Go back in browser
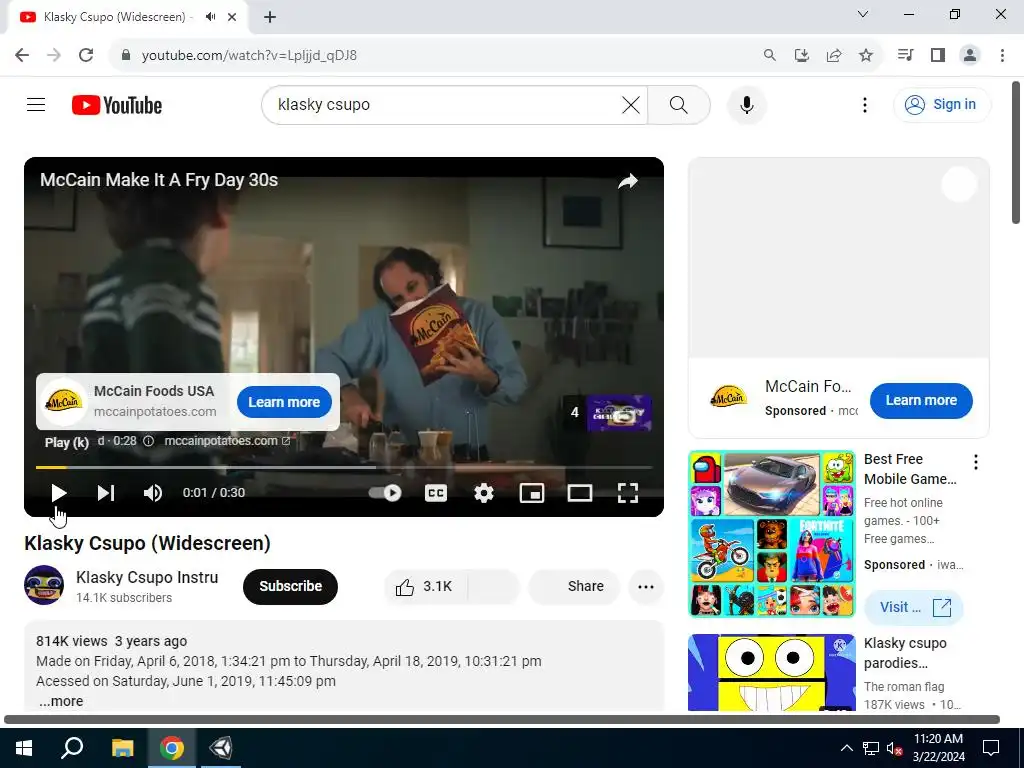The height and width of the screenshot is (768, 1024). point(22,56)
